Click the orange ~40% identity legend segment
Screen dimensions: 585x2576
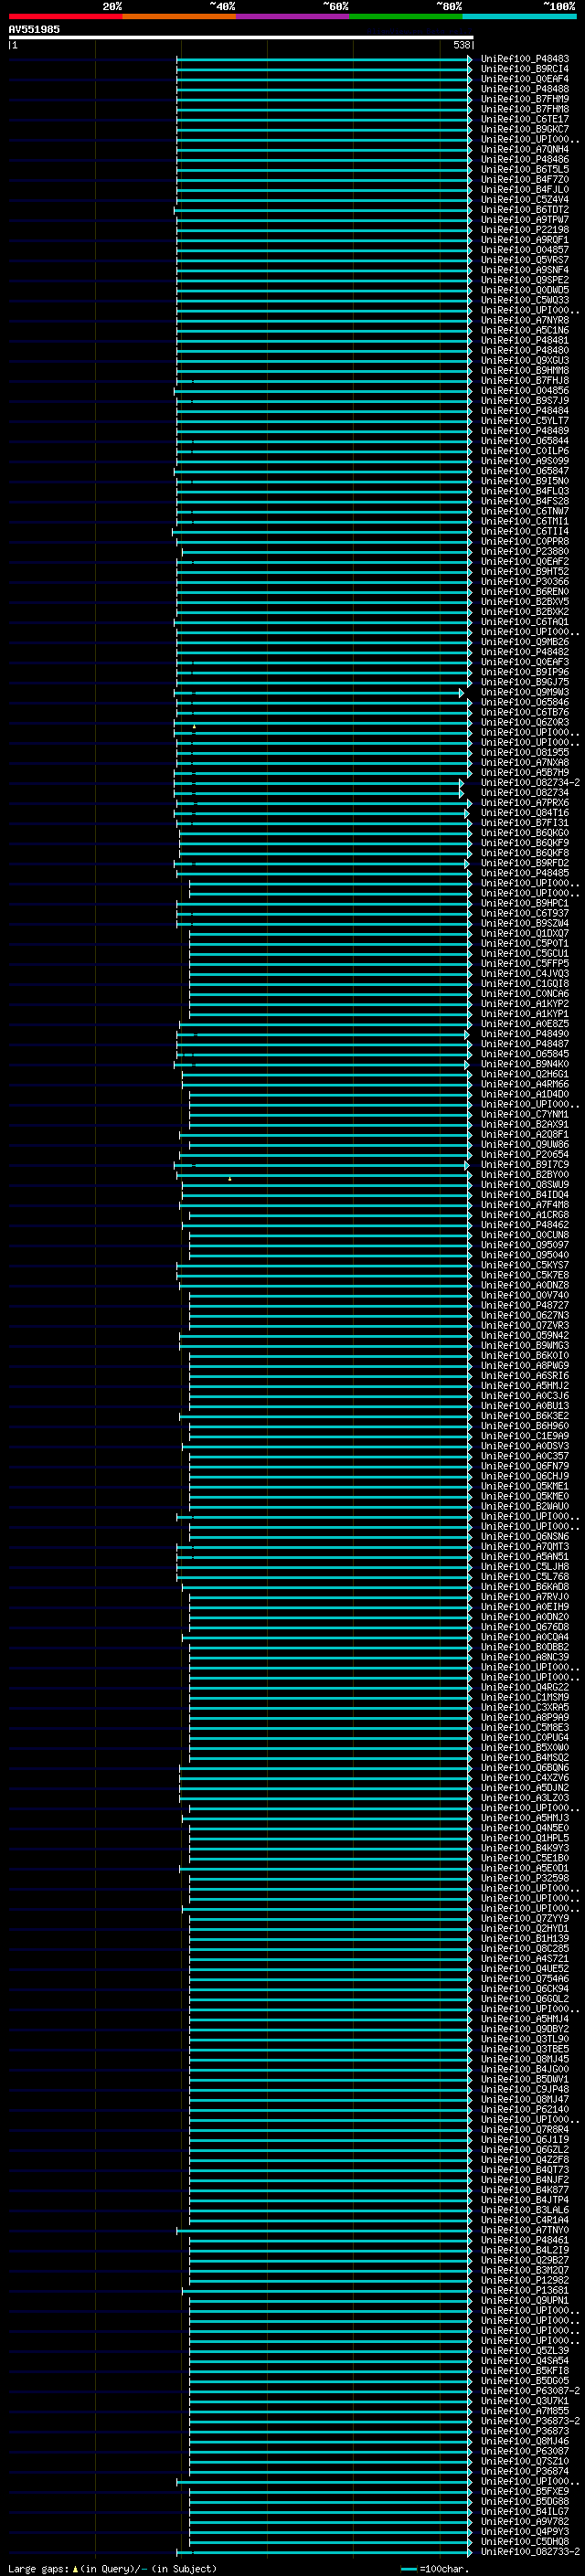(179, 16)
